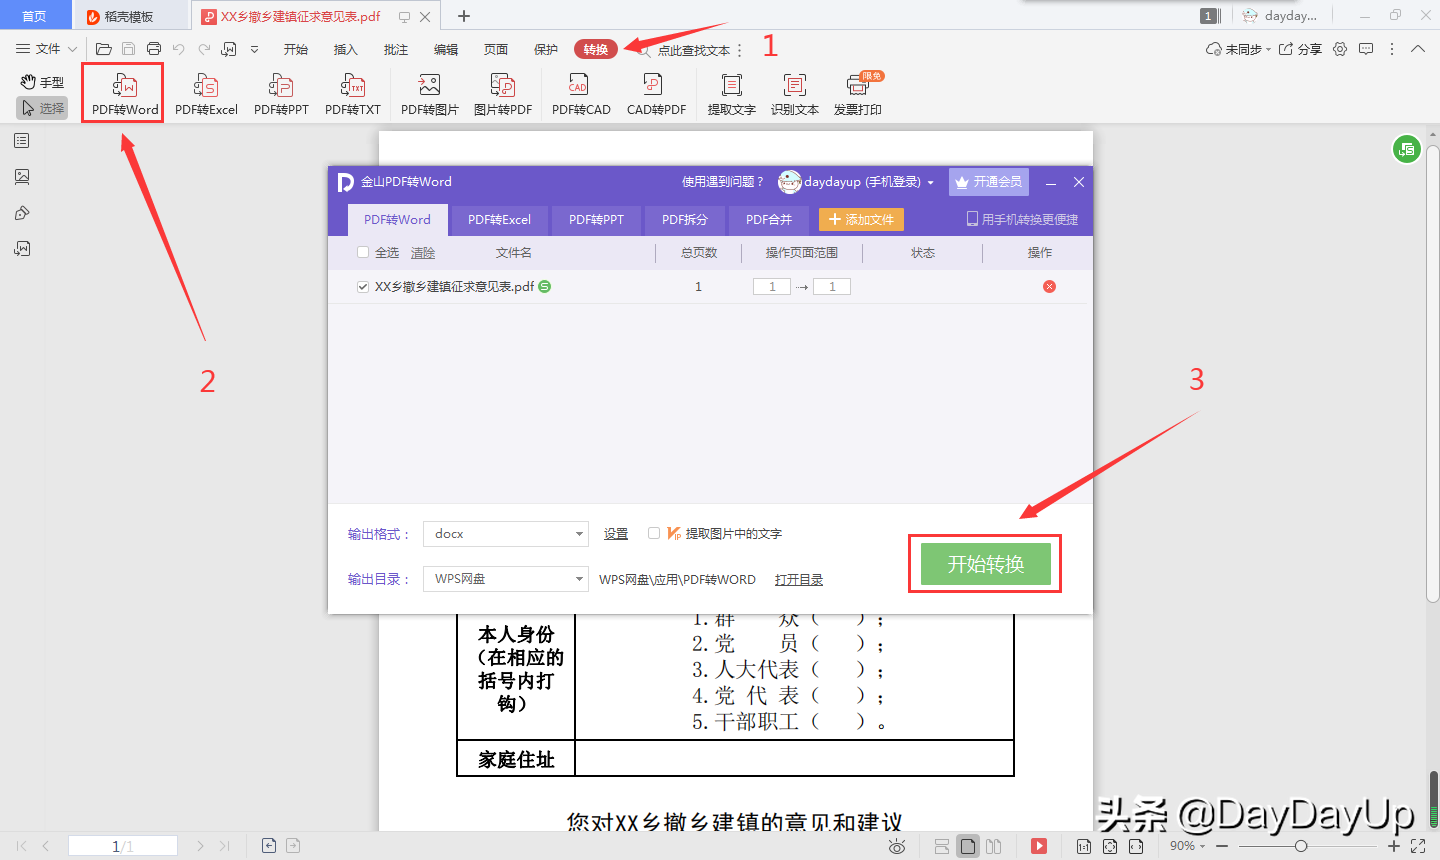Viewport: 1440px width, 860px height.
Task: Click the red play slideshow icon in status bar
Action: pyautogui.click(x=1039, y=846)
